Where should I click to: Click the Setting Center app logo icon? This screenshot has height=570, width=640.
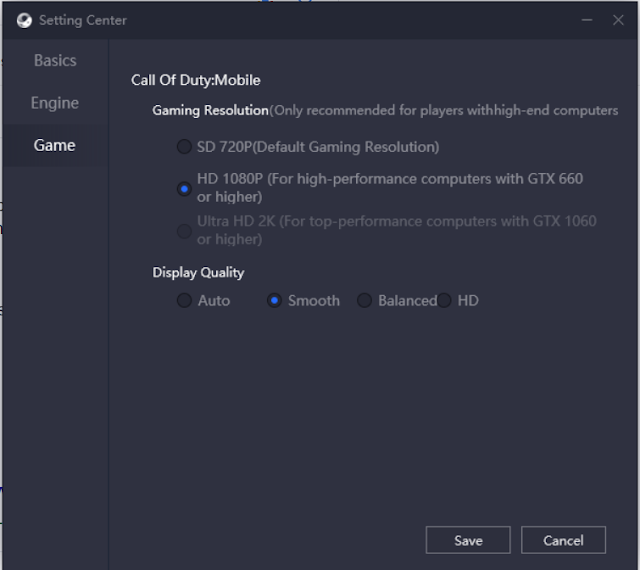click(x=24, y=20)
